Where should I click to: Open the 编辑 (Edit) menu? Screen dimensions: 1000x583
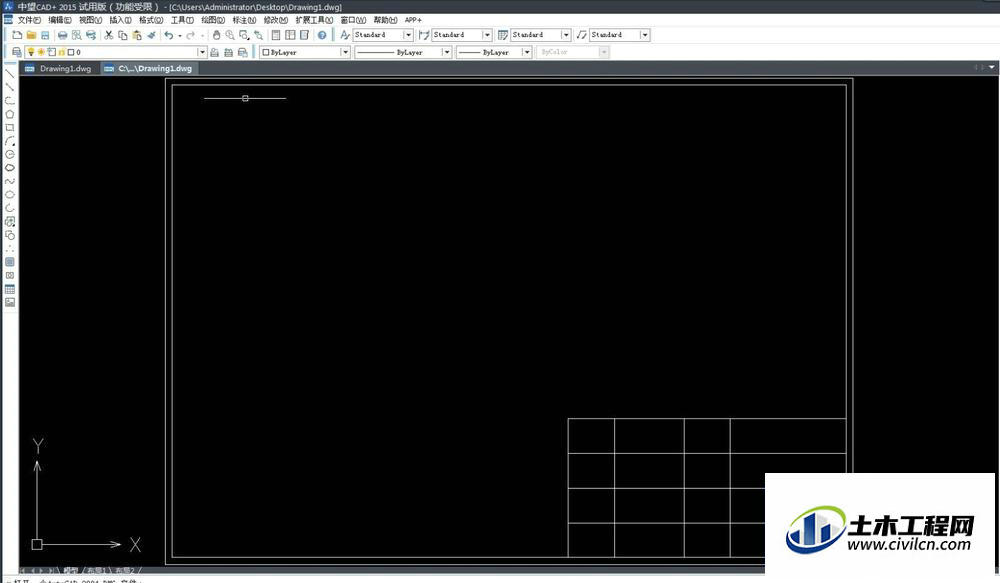(60, 20)
